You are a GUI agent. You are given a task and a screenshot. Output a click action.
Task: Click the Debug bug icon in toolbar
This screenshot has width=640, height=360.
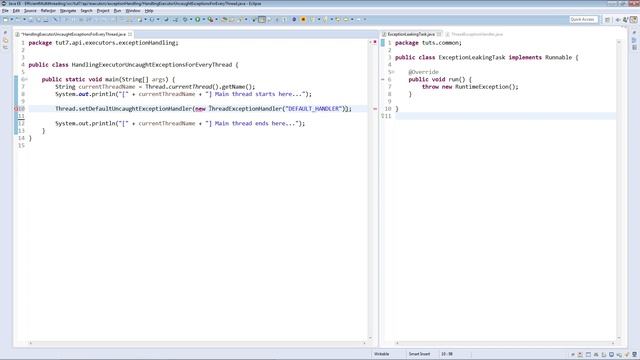pos(185,19)
